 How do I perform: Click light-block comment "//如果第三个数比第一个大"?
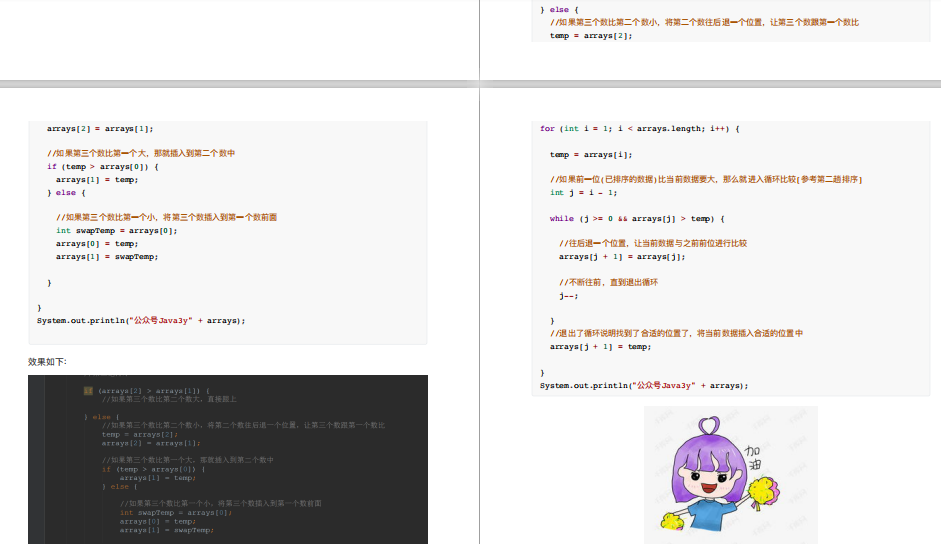[141, 153]
